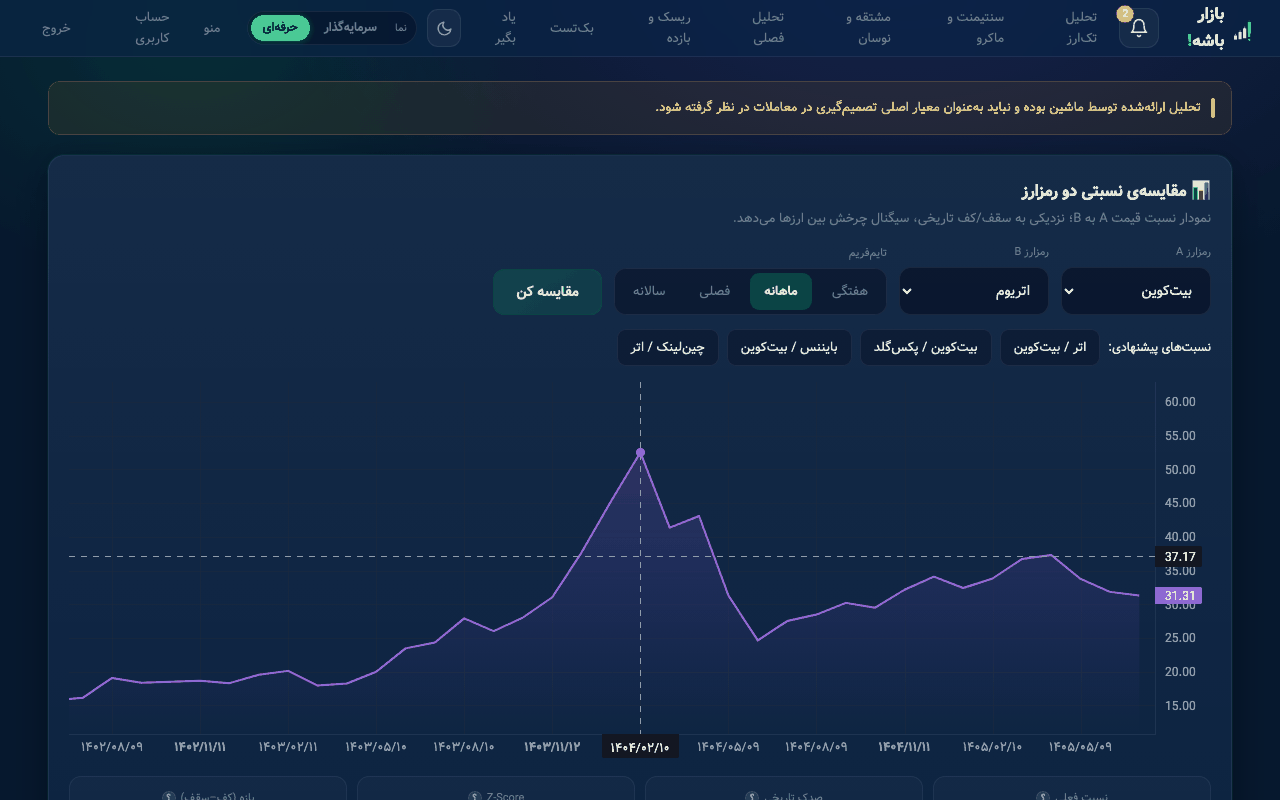
Task: Click the مقایسه‌ی نسبتی دو رمزارز heading
Action: [1104, 190]
